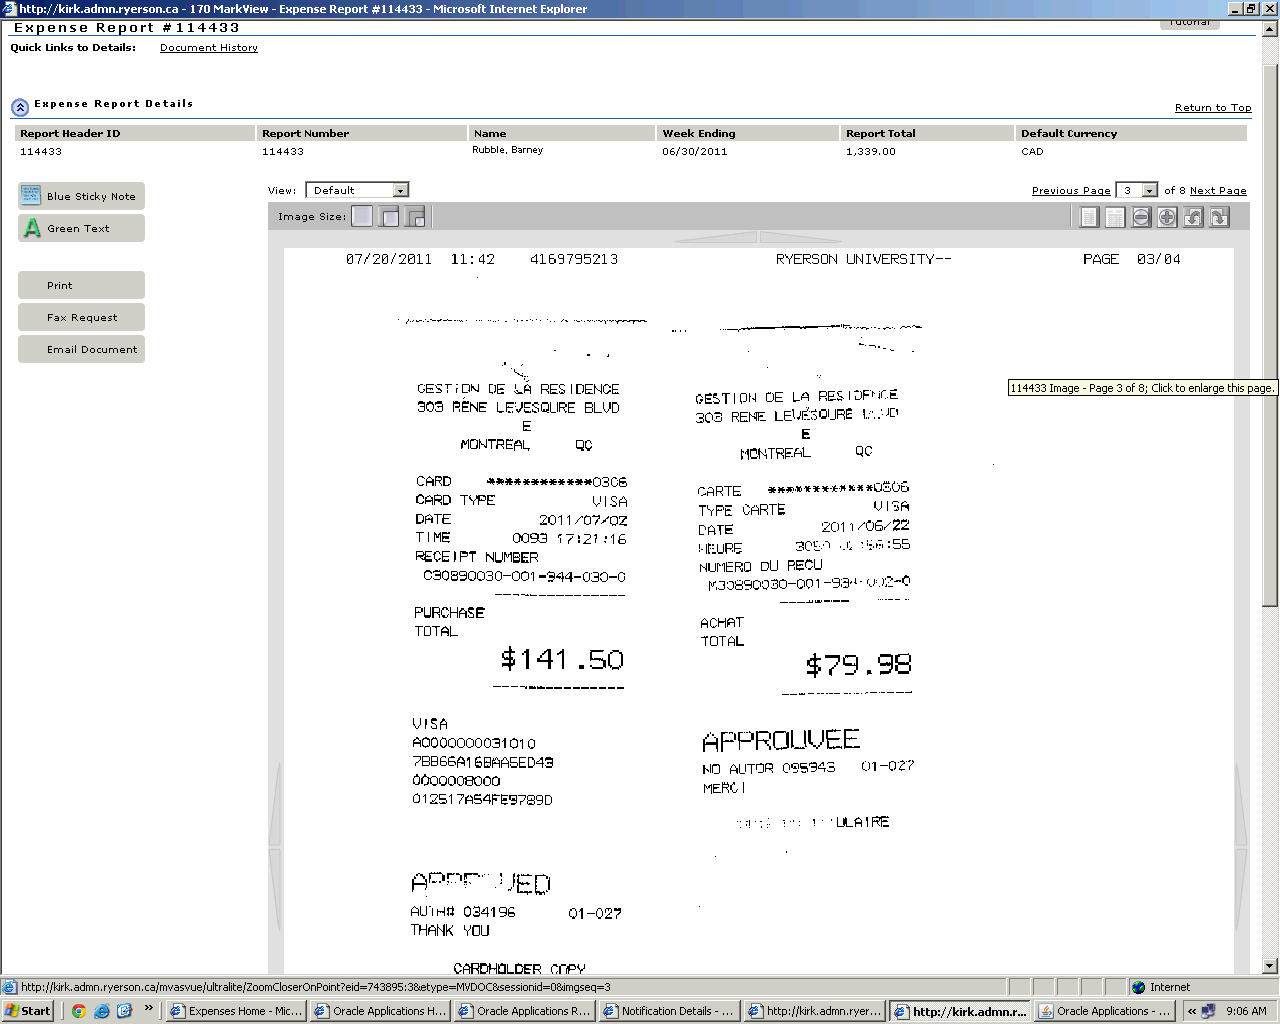Screen dimensions: 1280x1024
Task: Click the Green Text annotation button
Action: (x=81, y=228)
